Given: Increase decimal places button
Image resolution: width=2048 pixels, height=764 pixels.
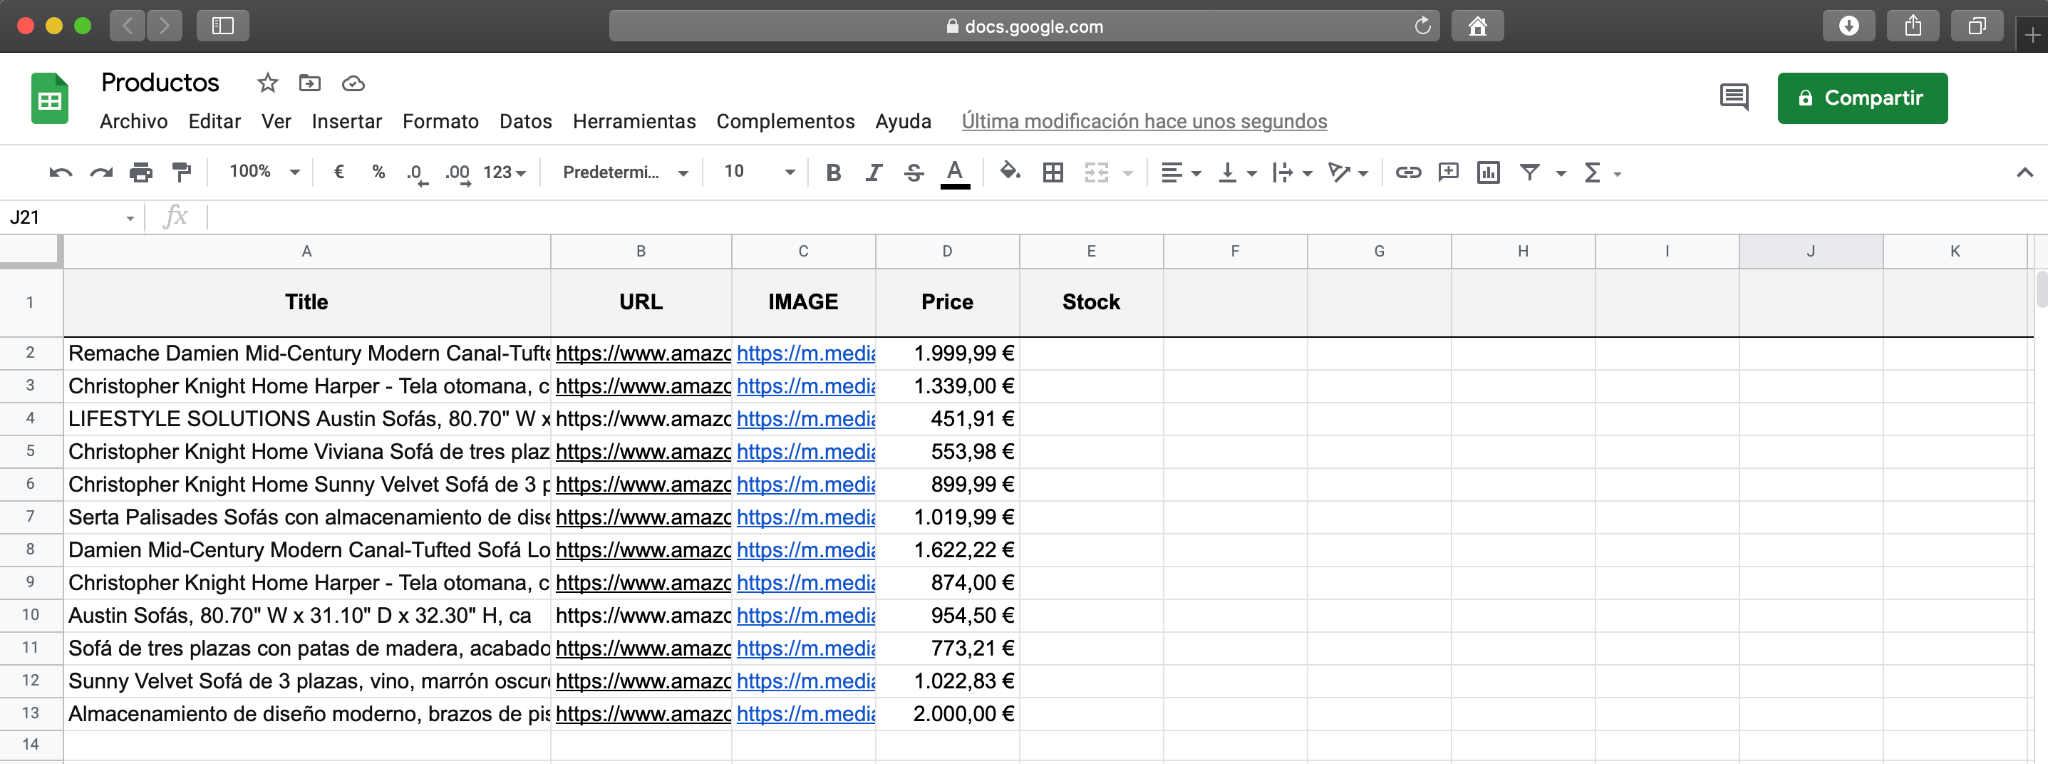Looking at the screenshot, I should 458,173.
